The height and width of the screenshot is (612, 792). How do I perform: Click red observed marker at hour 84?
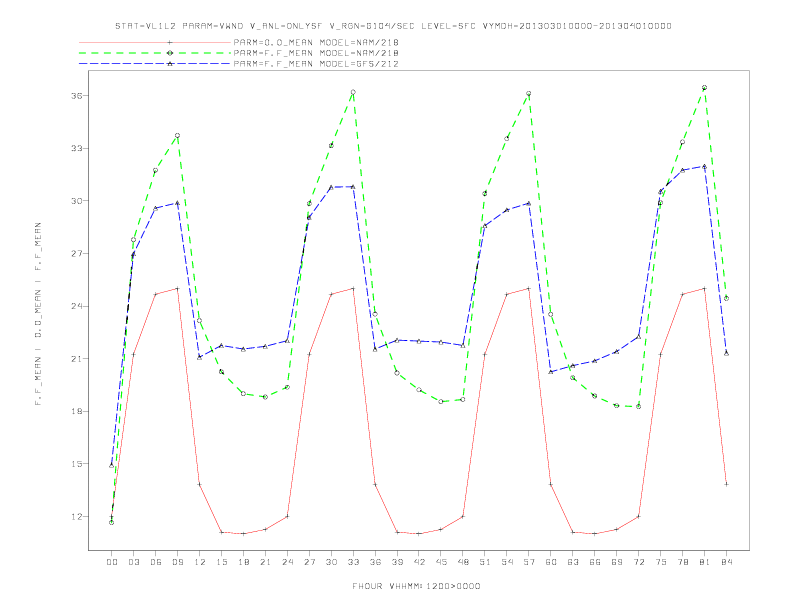coord(727,484)
